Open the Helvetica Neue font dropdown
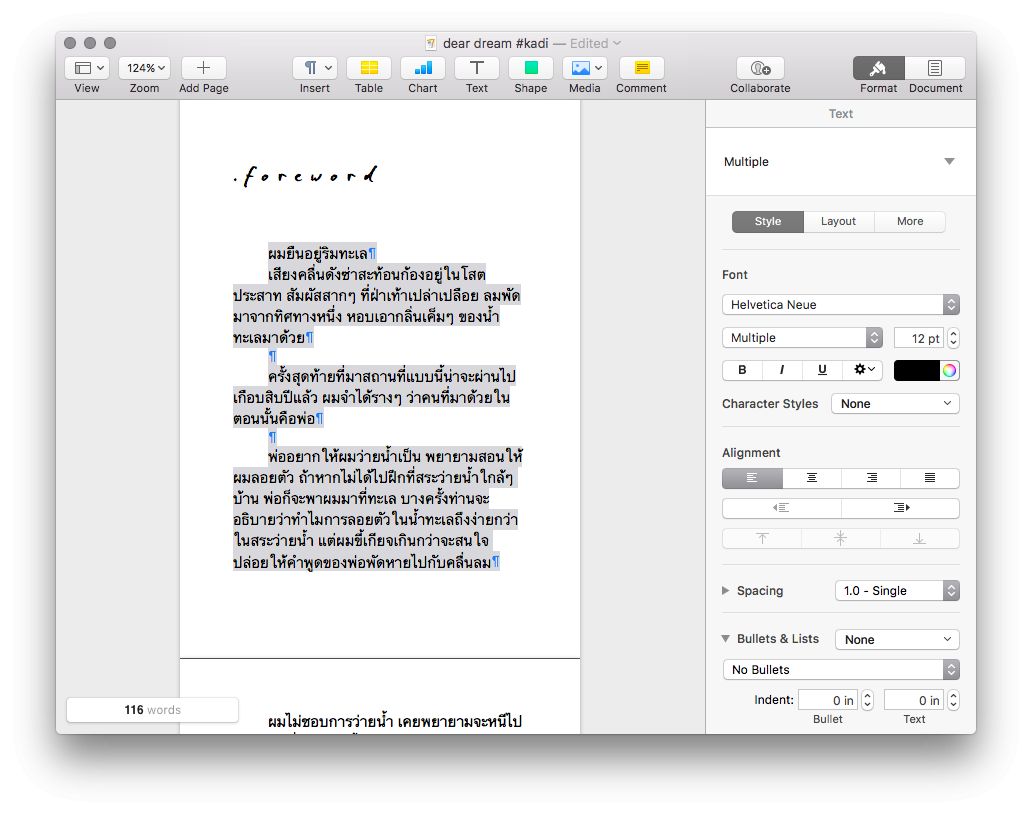This screenshot has width=1032, height=814. click(x=840, y=305)
